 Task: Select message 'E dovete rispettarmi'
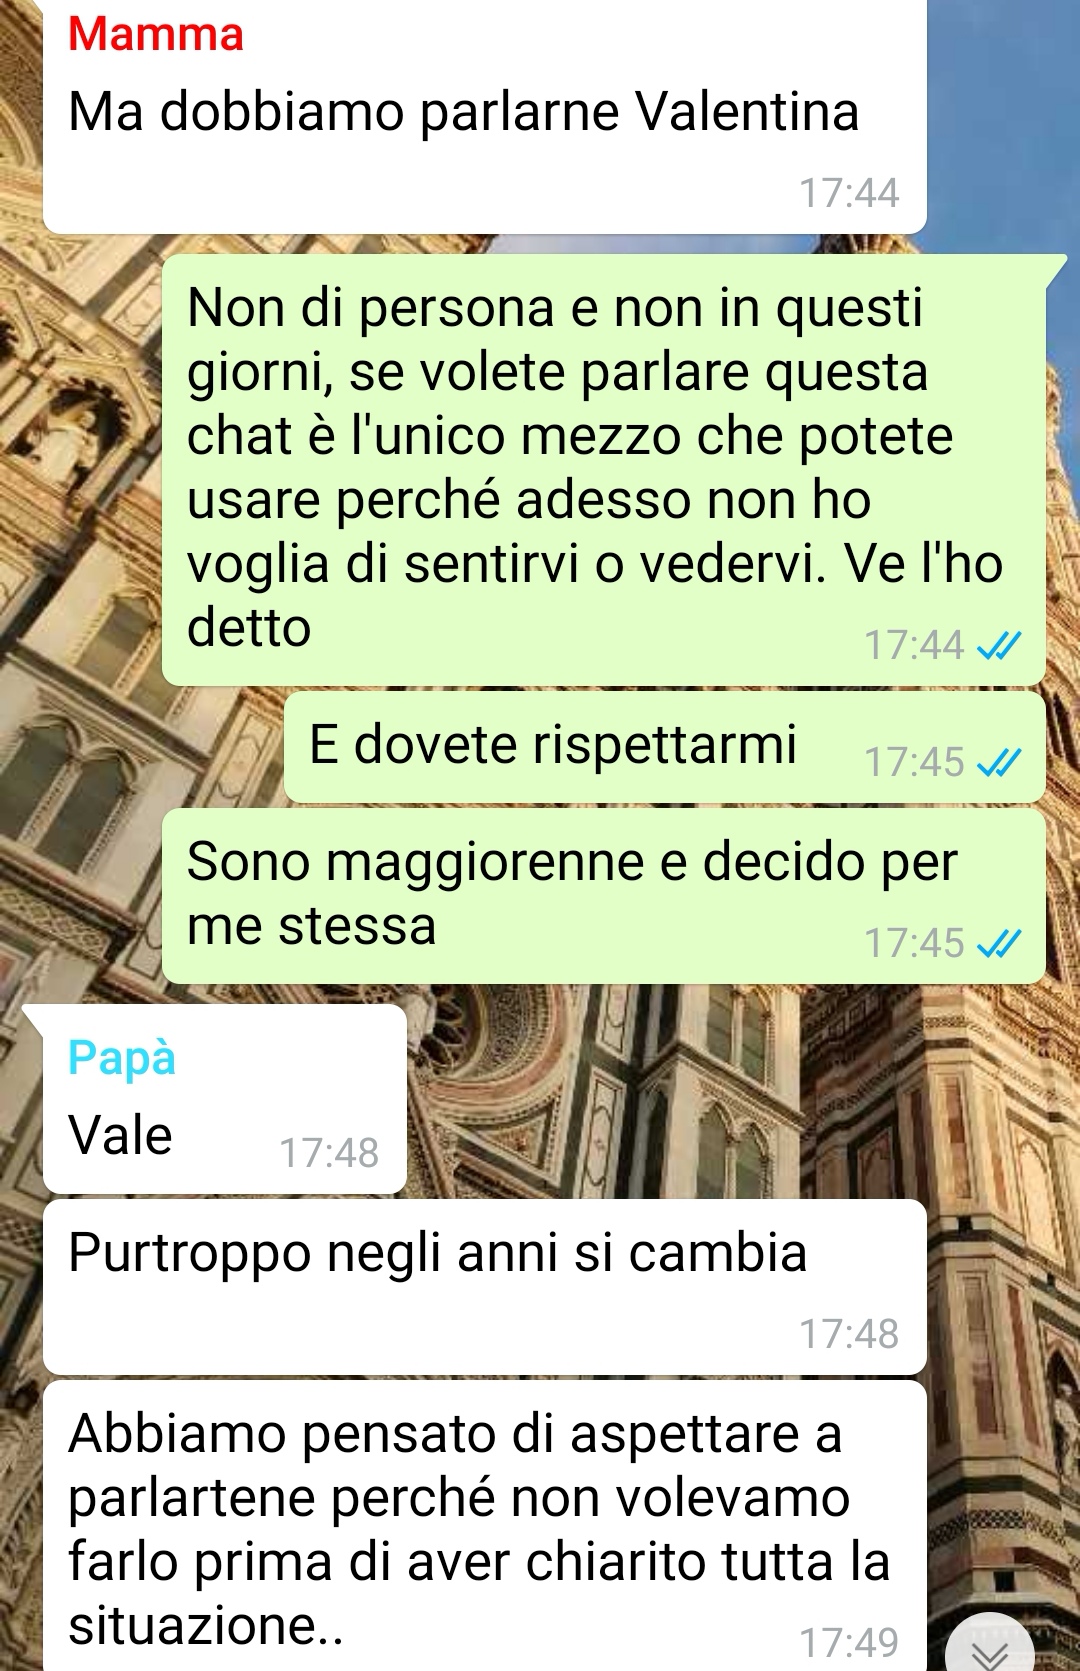pyautogui.click(x=665, y=746)
